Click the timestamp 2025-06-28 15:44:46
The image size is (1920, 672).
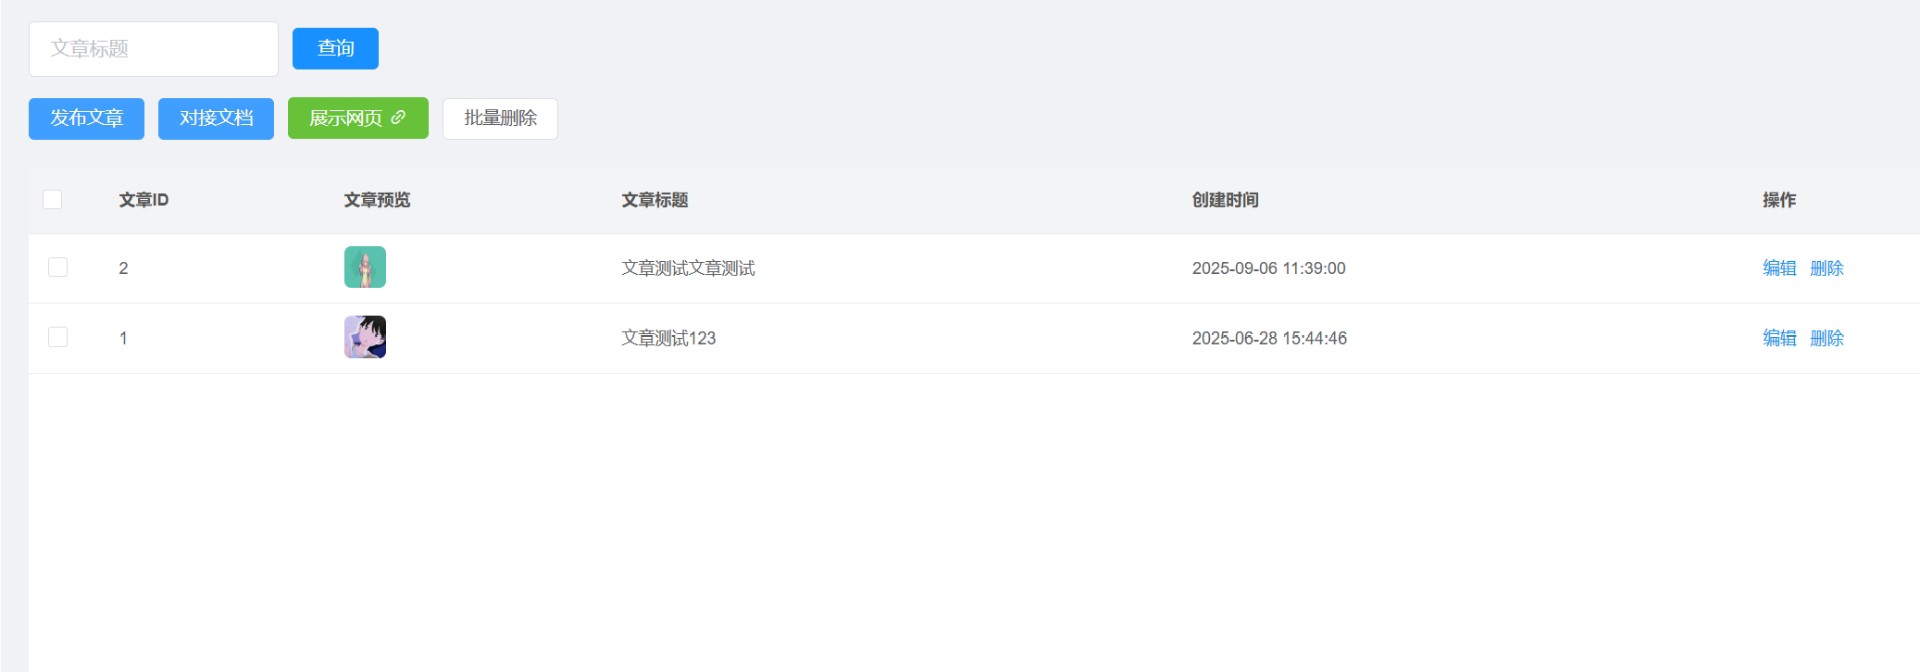(x=1269, y=338)
